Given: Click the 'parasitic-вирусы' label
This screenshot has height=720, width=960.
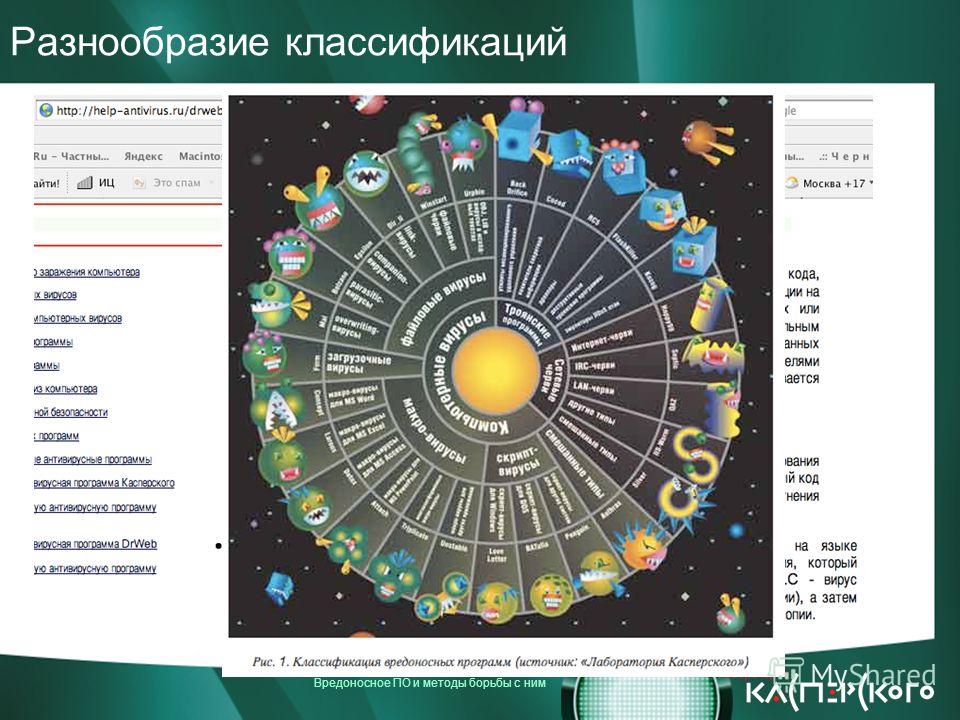Looking at the screenshot, I should click(x=366, y=295).
